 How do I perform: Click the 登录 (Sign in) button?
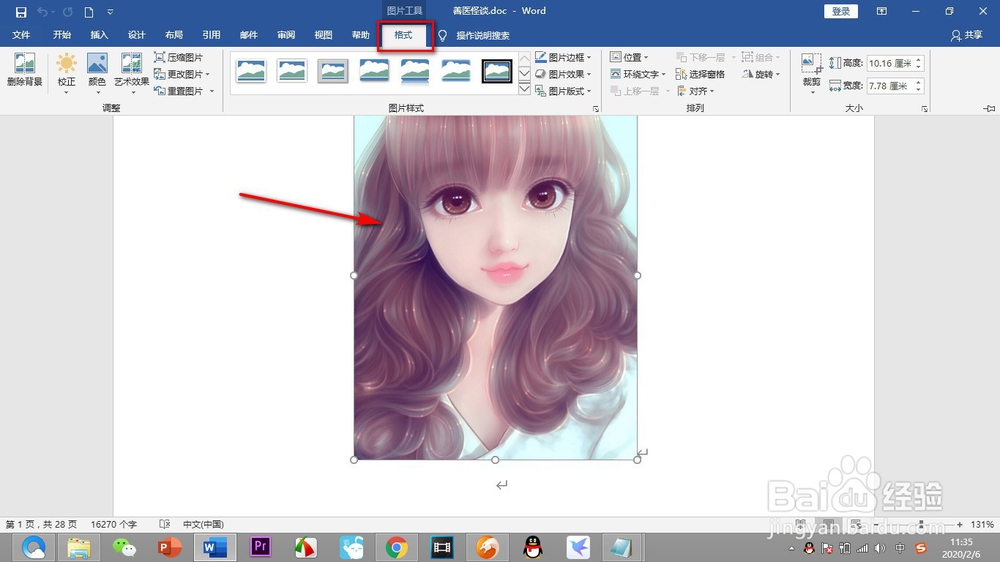[x=841, y=11]
